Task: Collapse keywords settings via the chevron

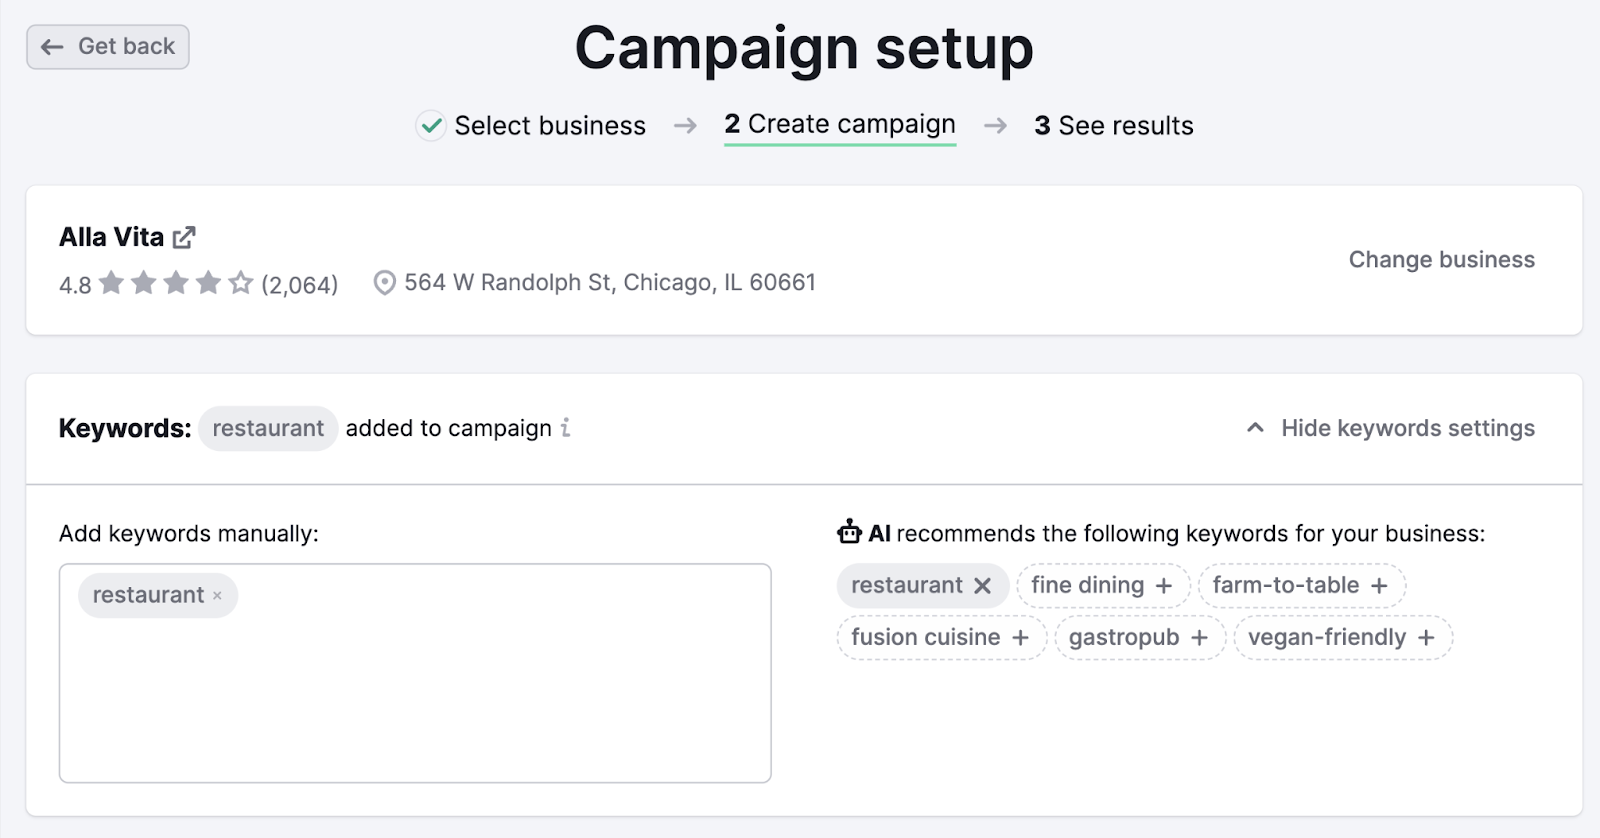Action: point(1255,428)
